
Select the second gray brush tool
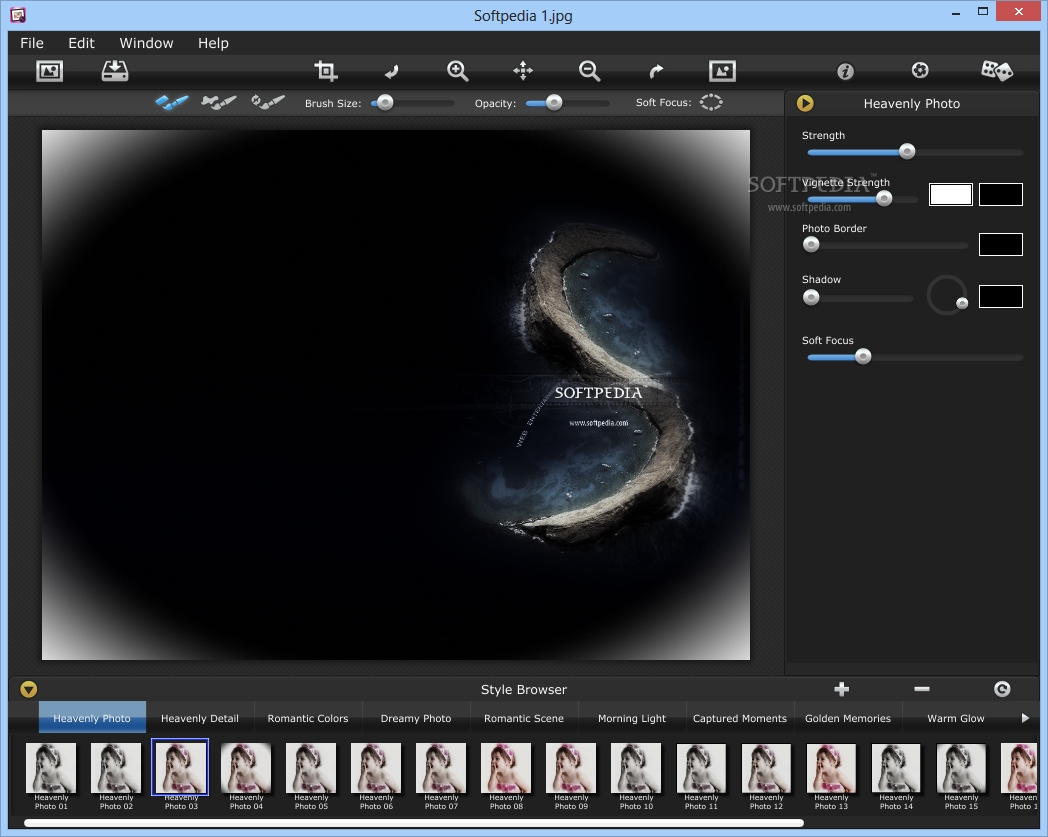(219, 102)
